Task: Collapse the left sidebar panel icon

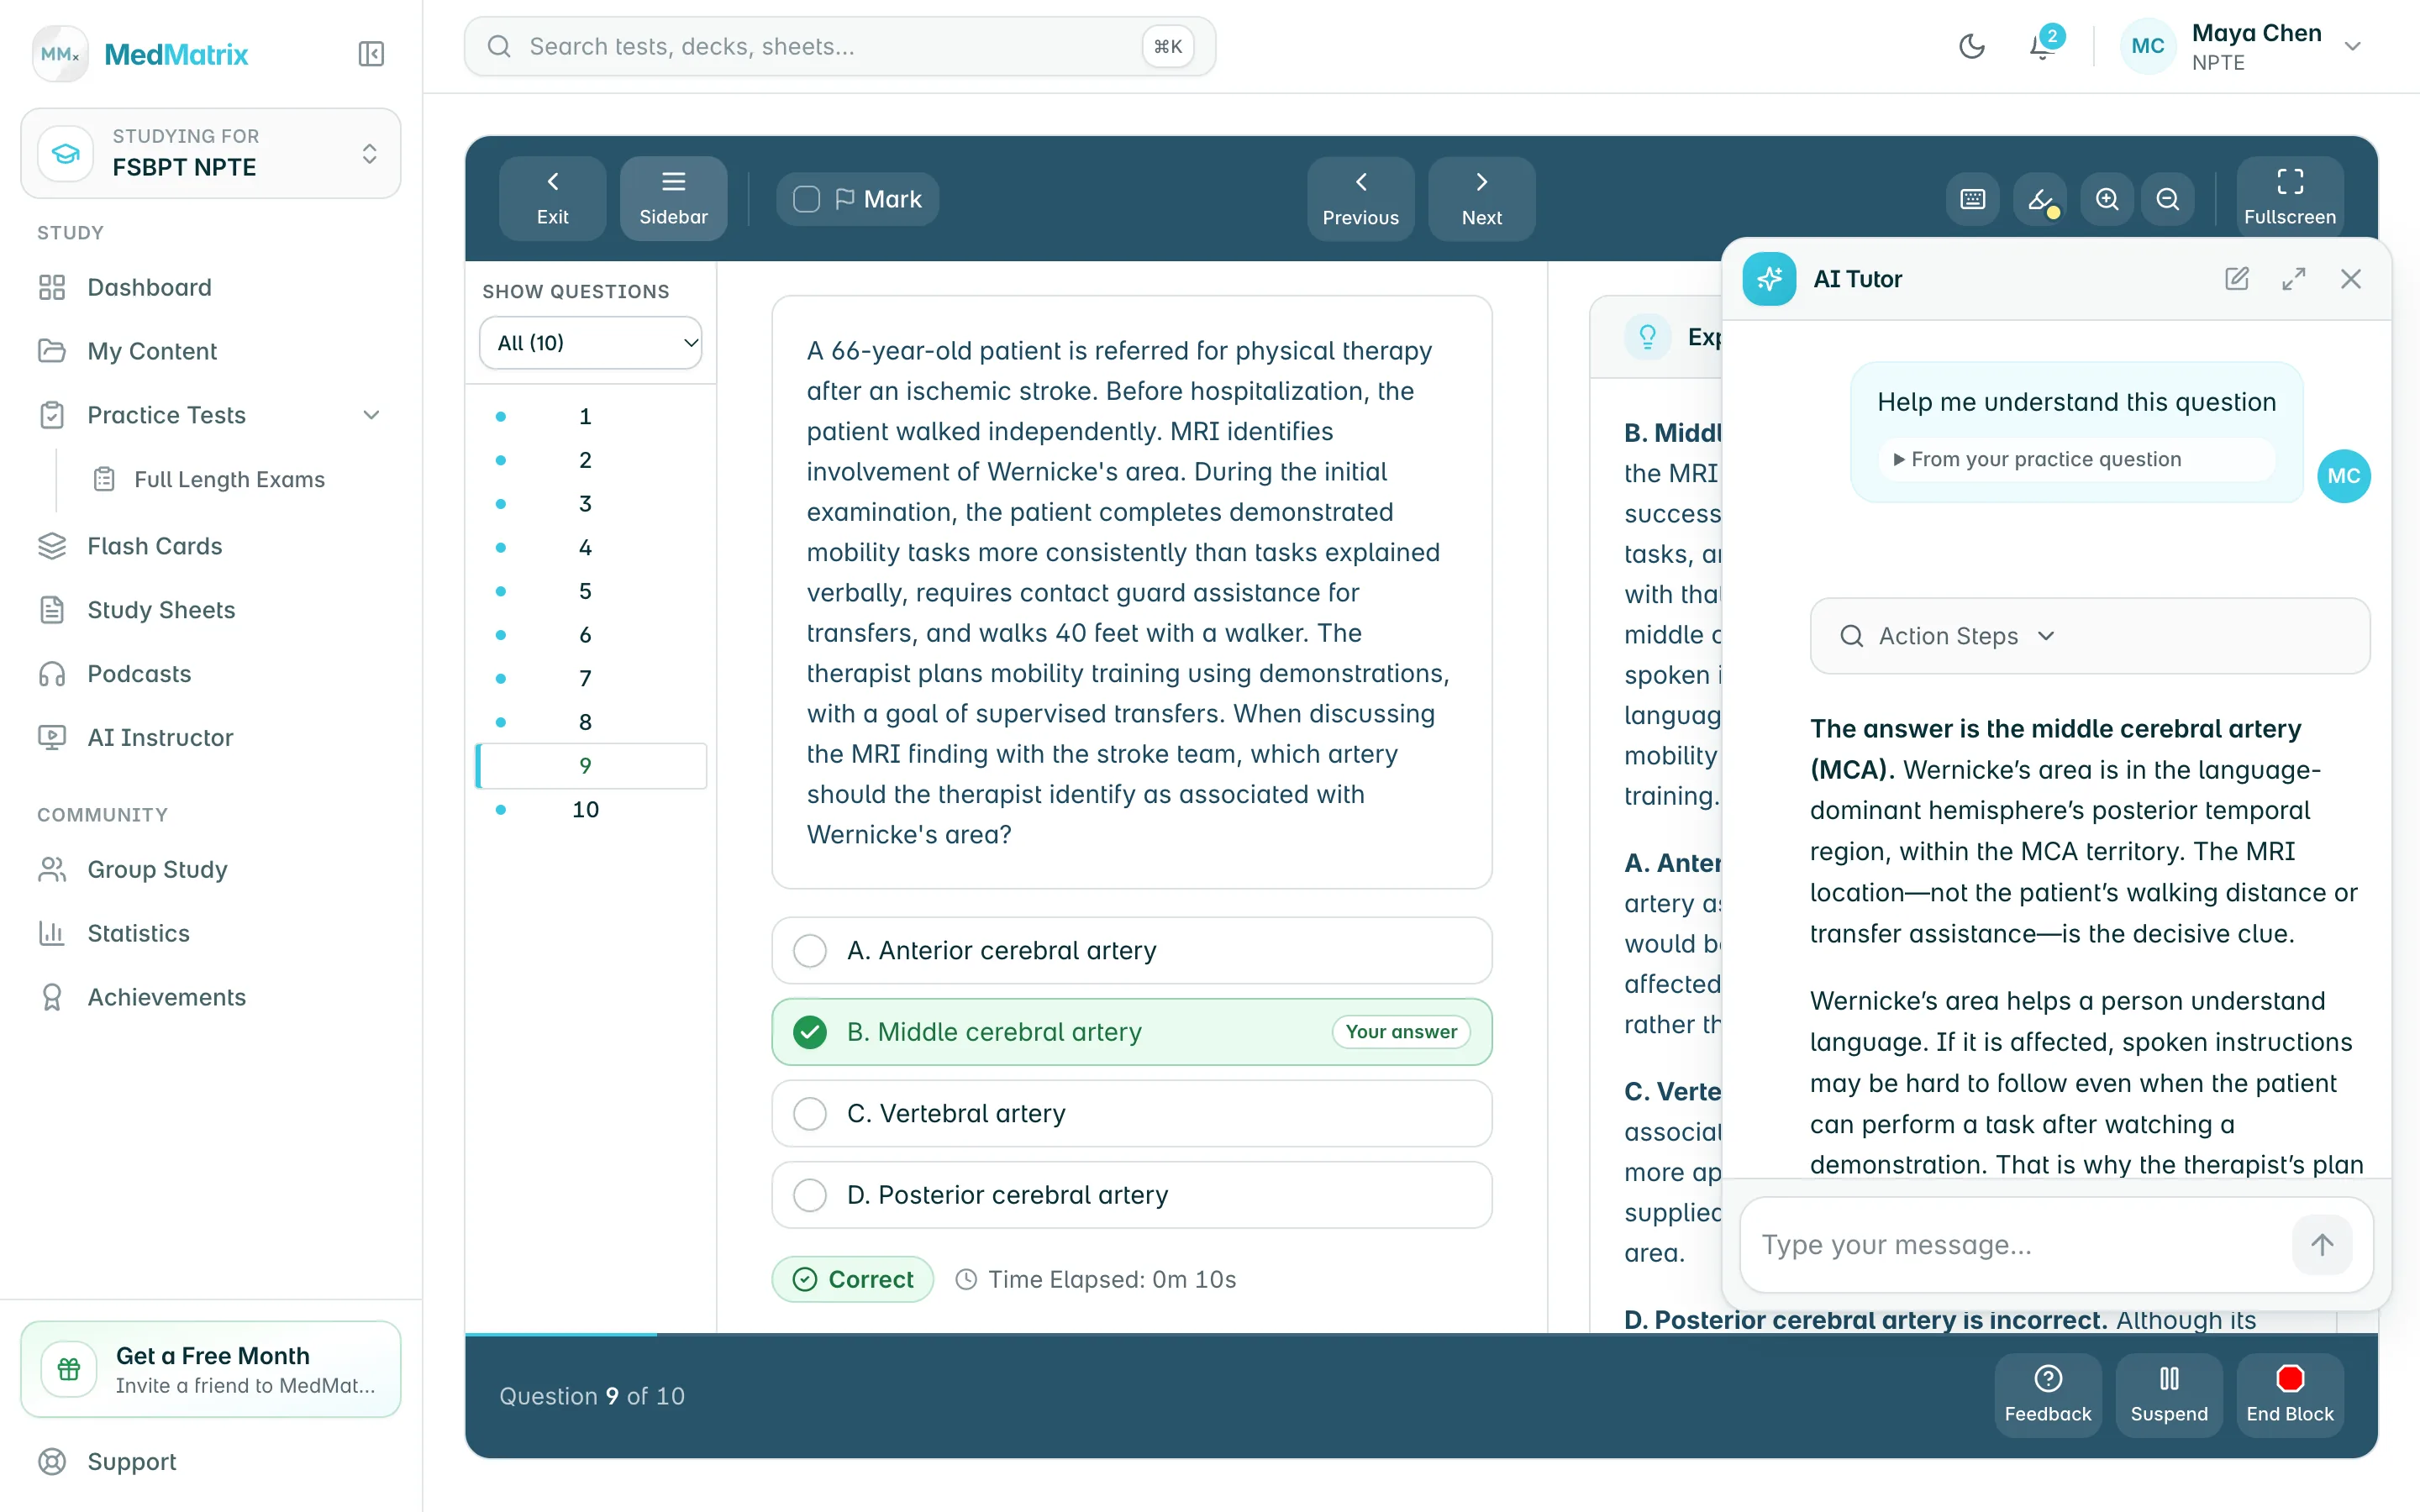Action: coord(371,53)
